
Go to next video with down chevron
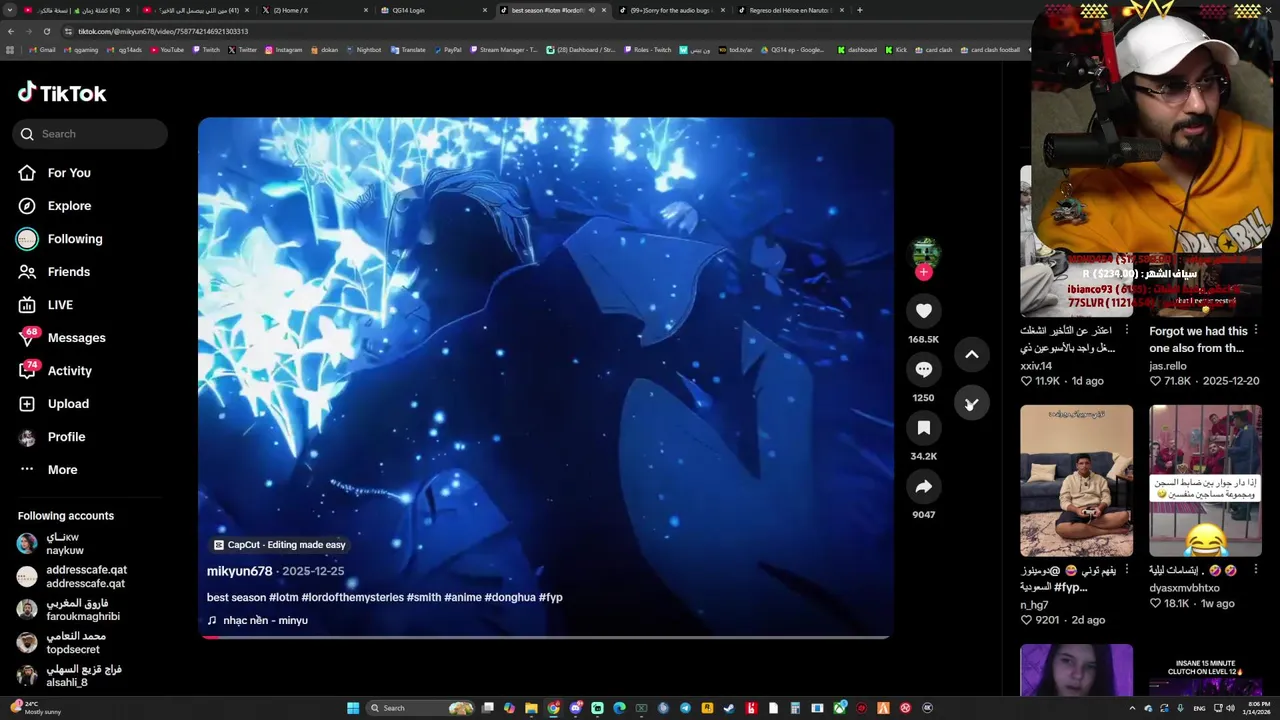(971, 403)
